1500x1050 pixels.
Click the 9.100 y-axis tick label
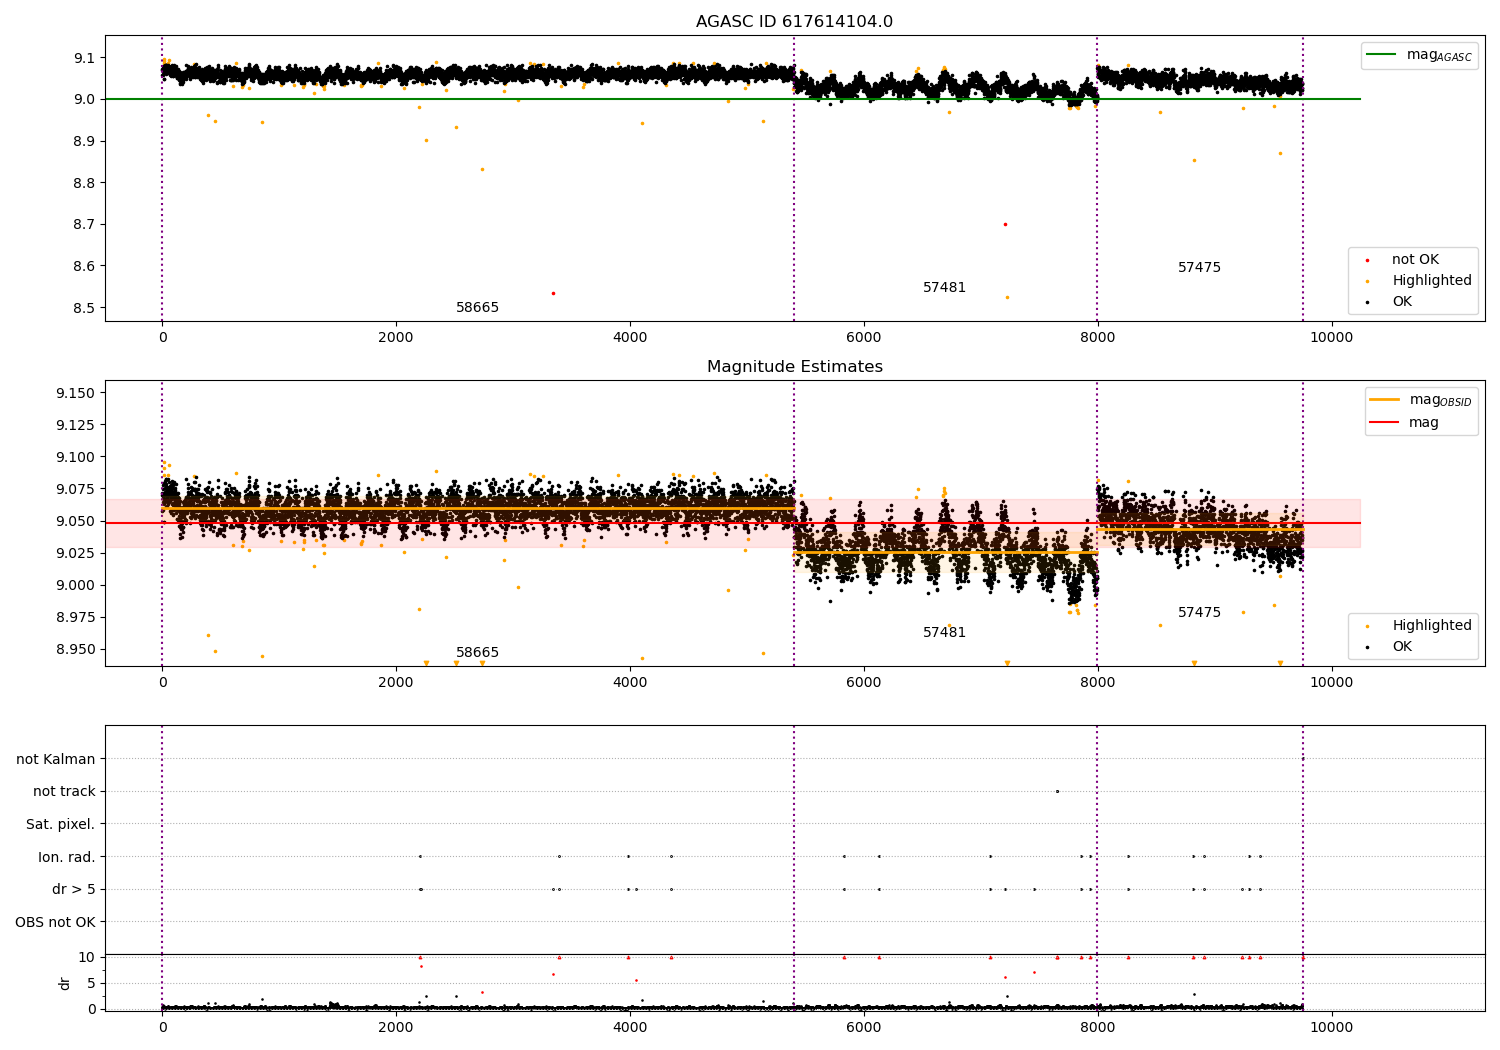[x=76, y=457]
